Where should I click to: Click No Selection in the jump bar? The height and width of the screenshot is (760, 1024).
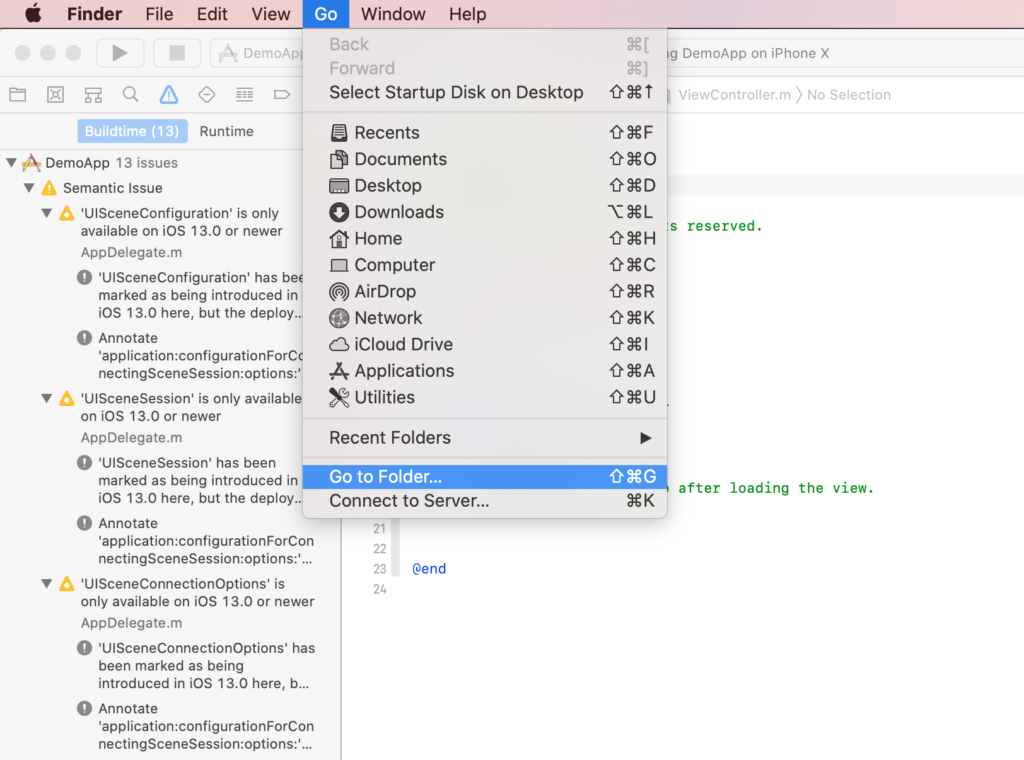click(x=848, y=95)
